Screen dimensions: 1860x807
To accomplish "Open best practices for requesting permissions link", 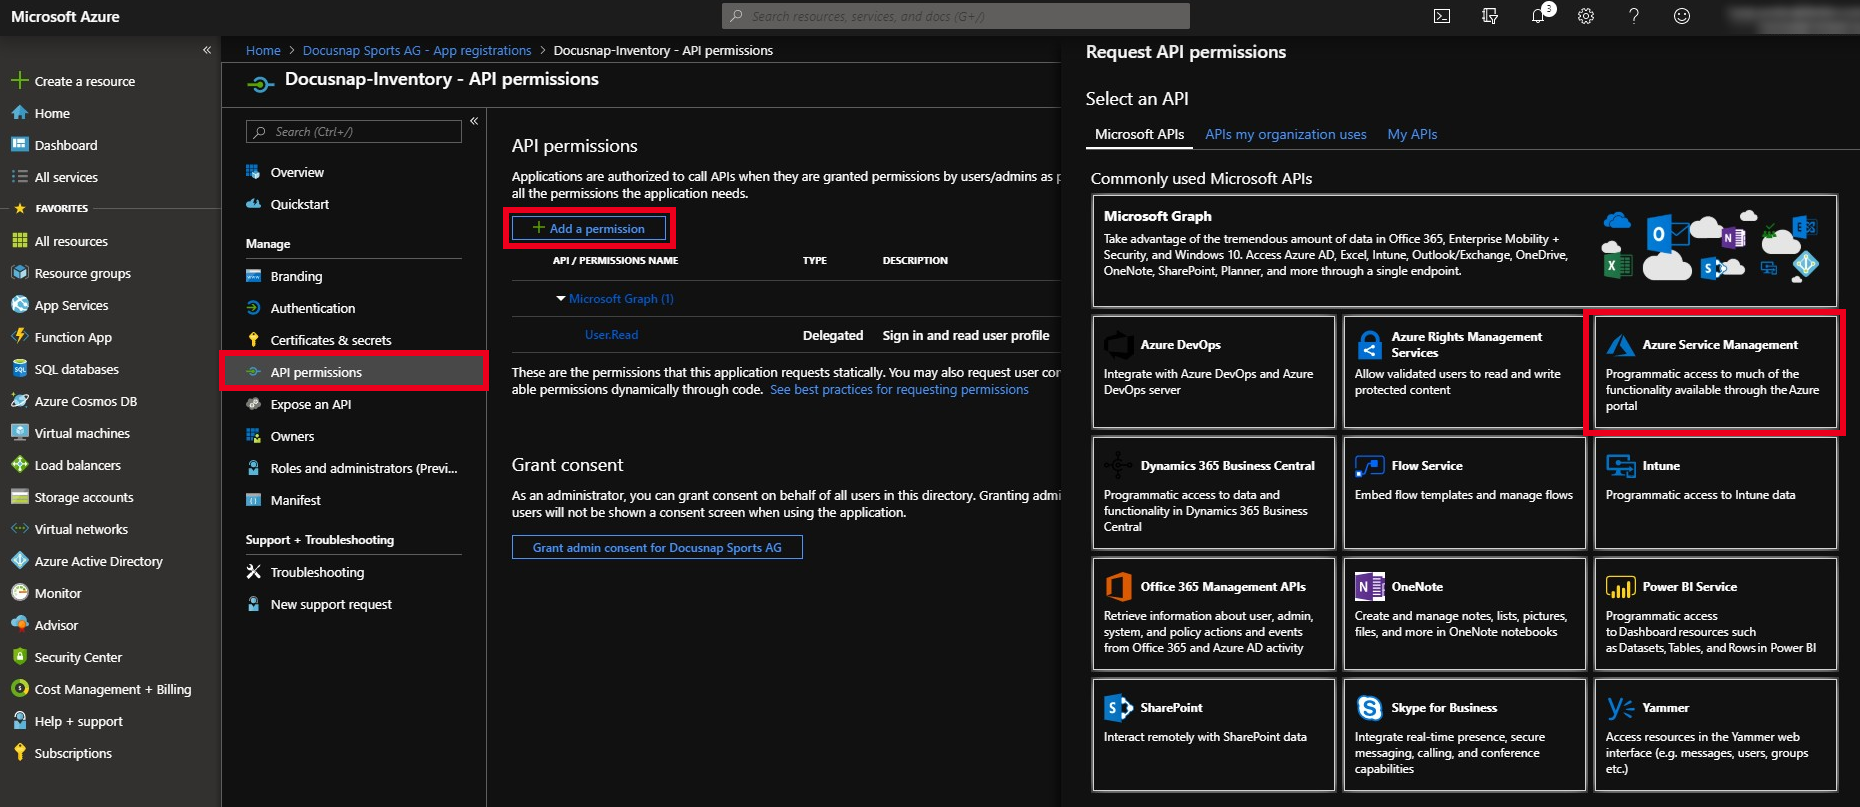I will pyautogui.click(x=899, y=390).
